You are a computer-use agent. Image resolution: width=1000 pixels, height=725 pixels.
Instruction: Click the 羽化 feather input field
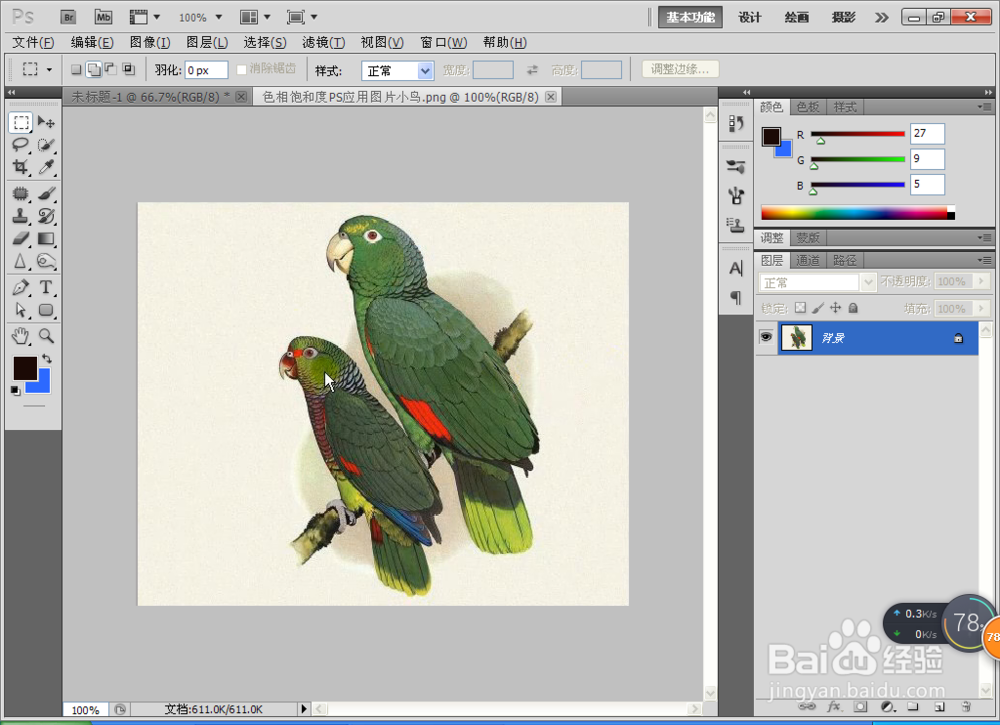point(206,70)
